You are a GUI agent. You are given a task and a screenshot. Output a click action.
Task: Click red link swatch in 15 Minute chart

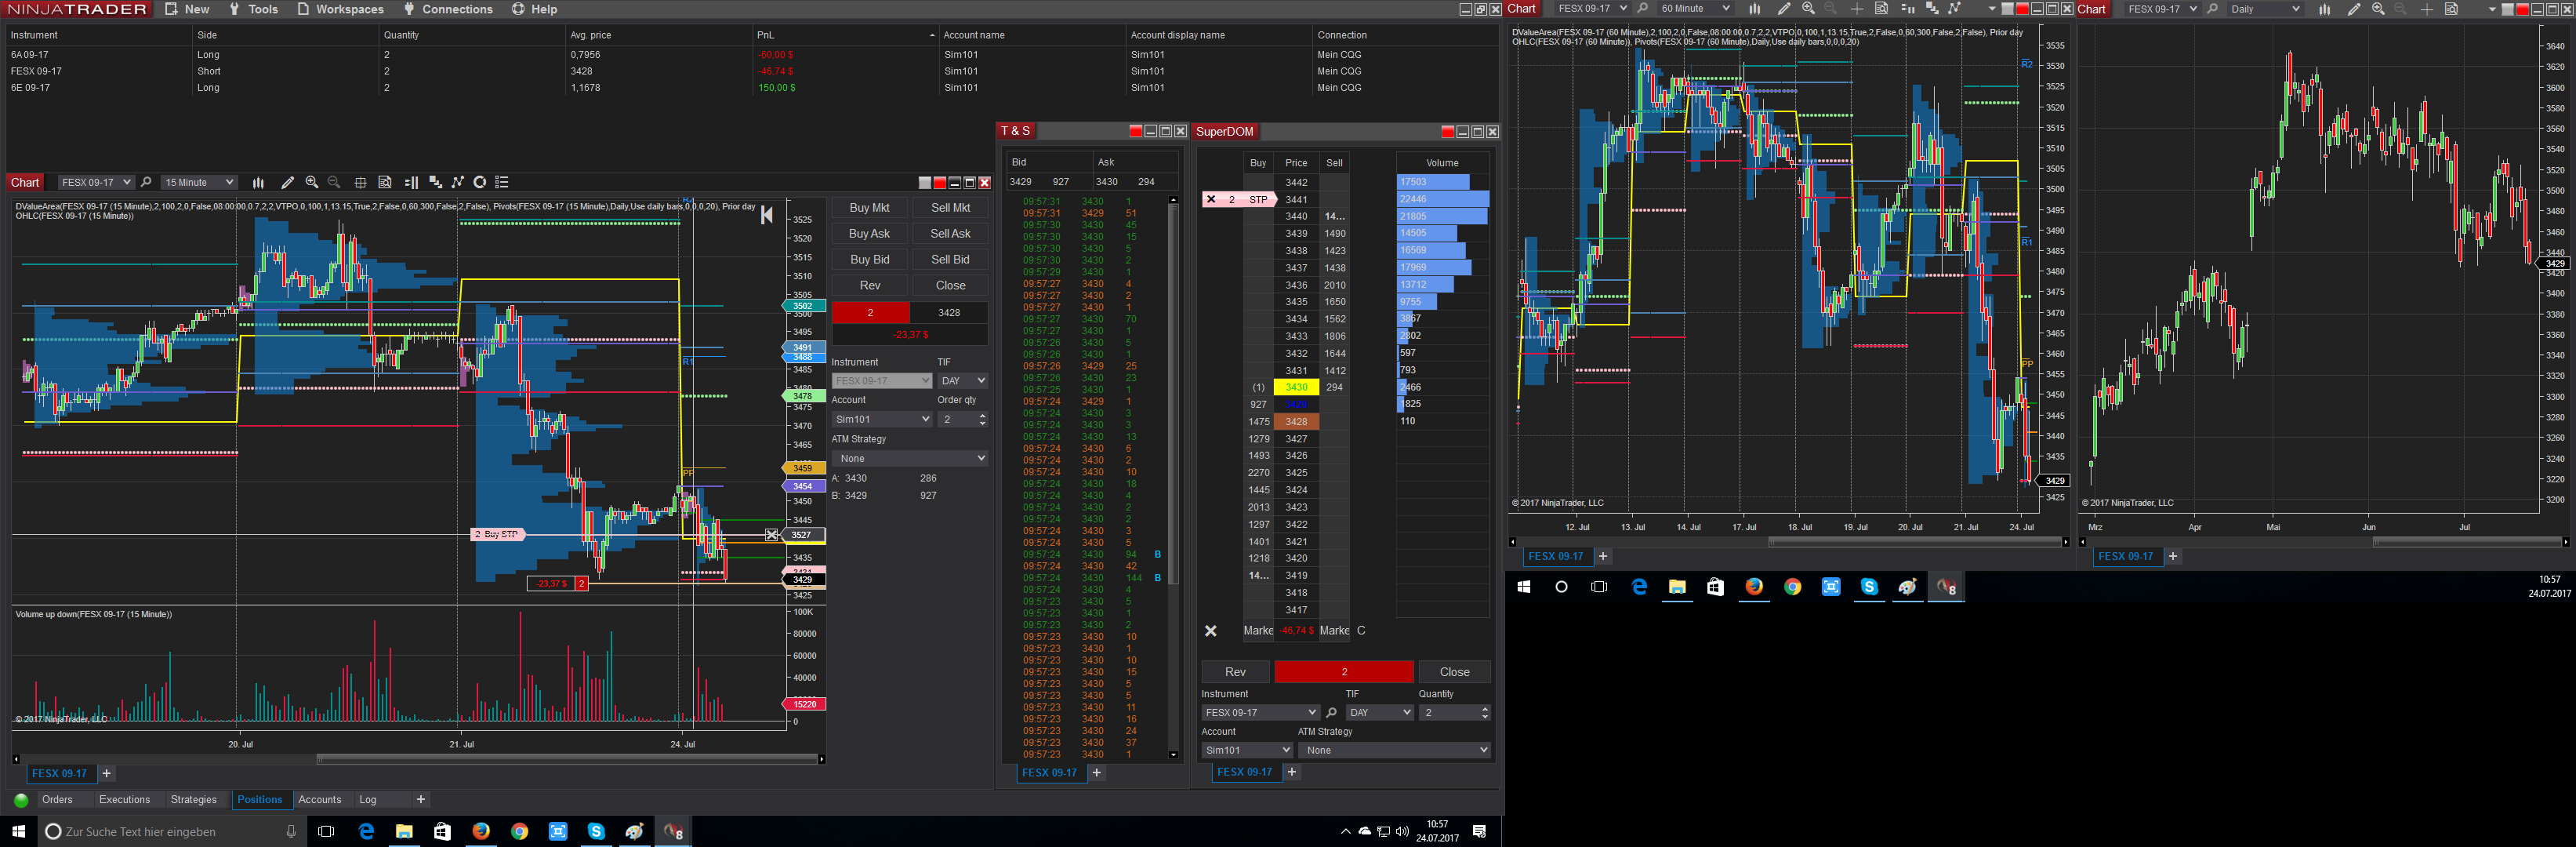click(x=939, y=182)
